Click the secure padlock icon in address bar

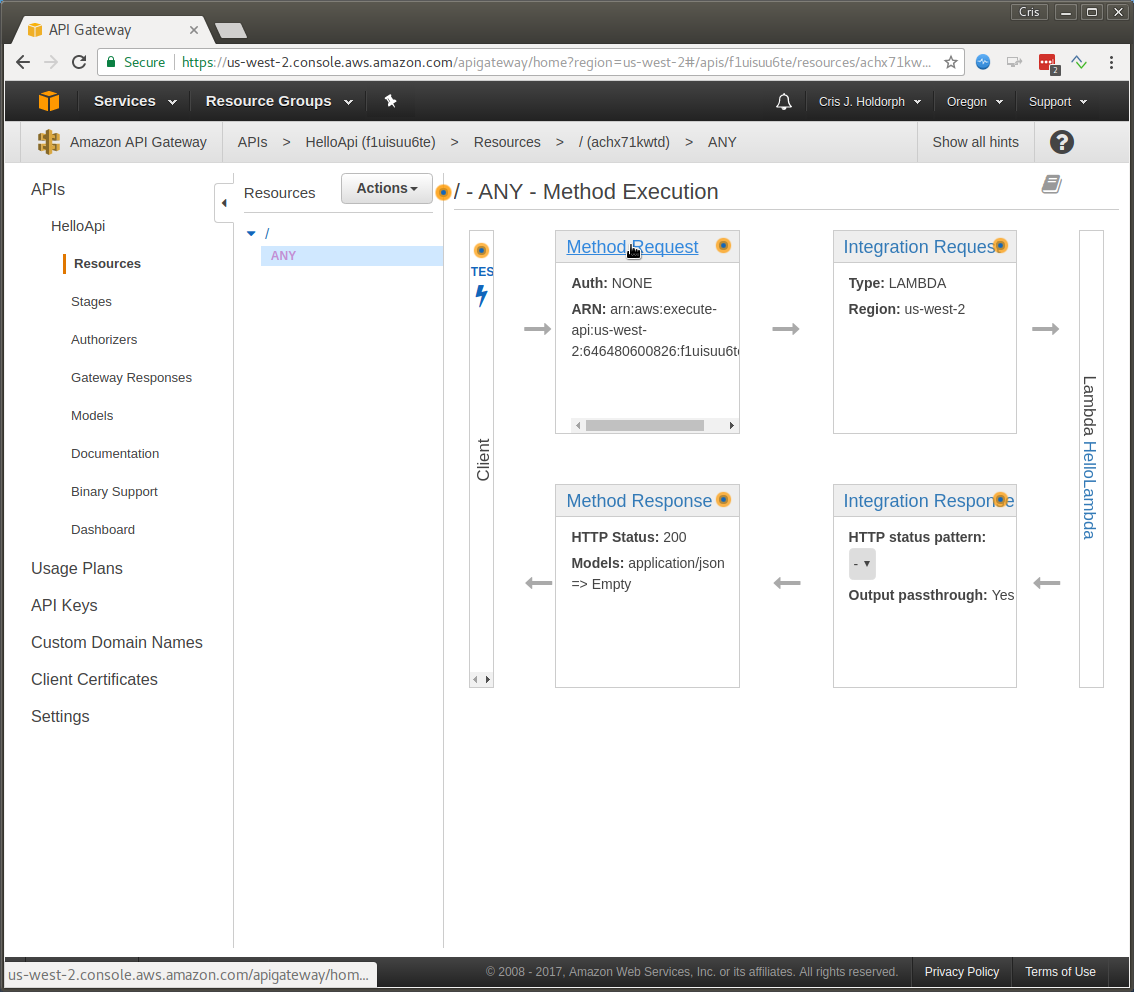click(111, 62)
